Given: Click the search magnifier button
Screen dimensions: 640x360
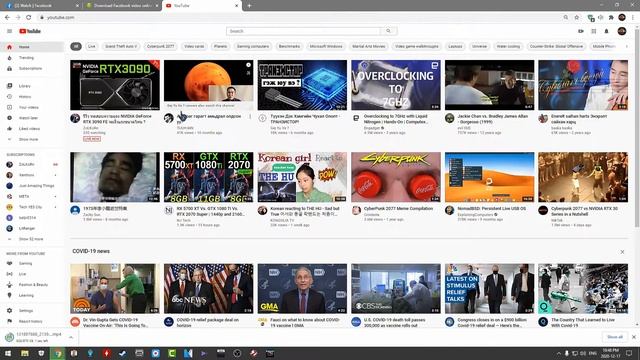Looking at the screenshot, I should (388, 31).
